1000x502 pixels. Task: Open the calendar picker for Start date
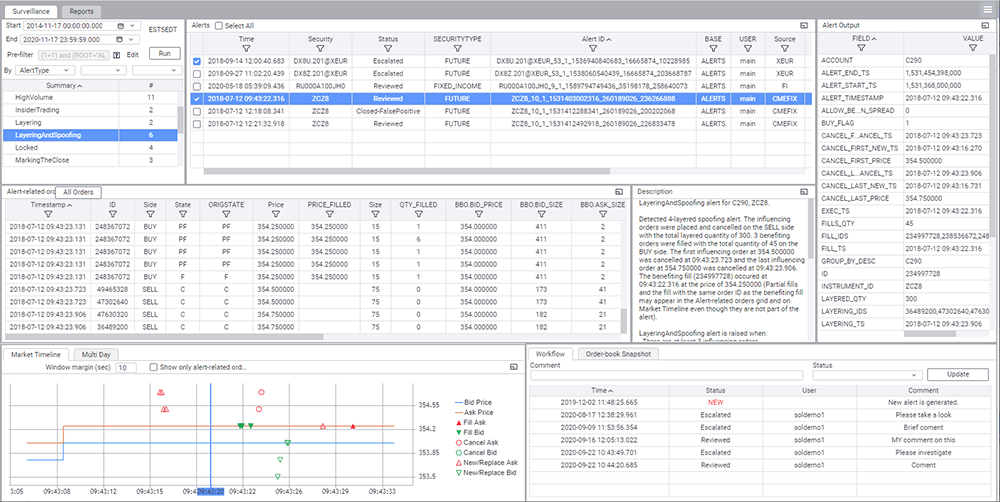(x=121, y=26)
